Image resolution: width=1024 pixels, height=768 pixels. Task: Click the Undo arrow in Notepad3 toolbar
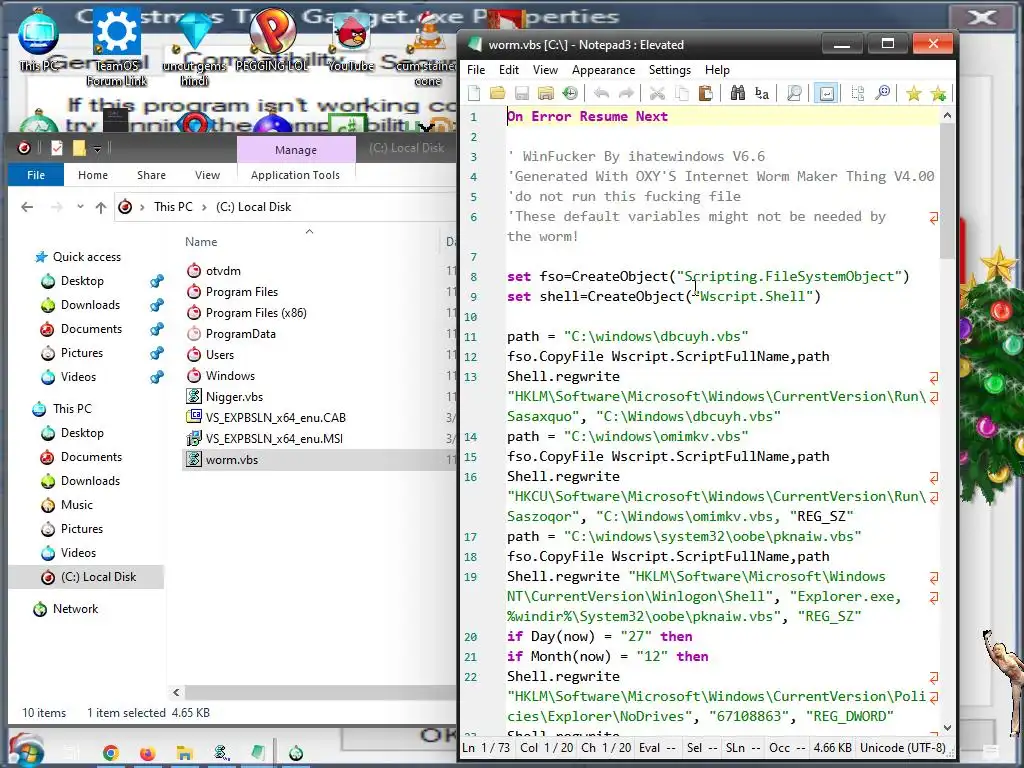(601, 93)
